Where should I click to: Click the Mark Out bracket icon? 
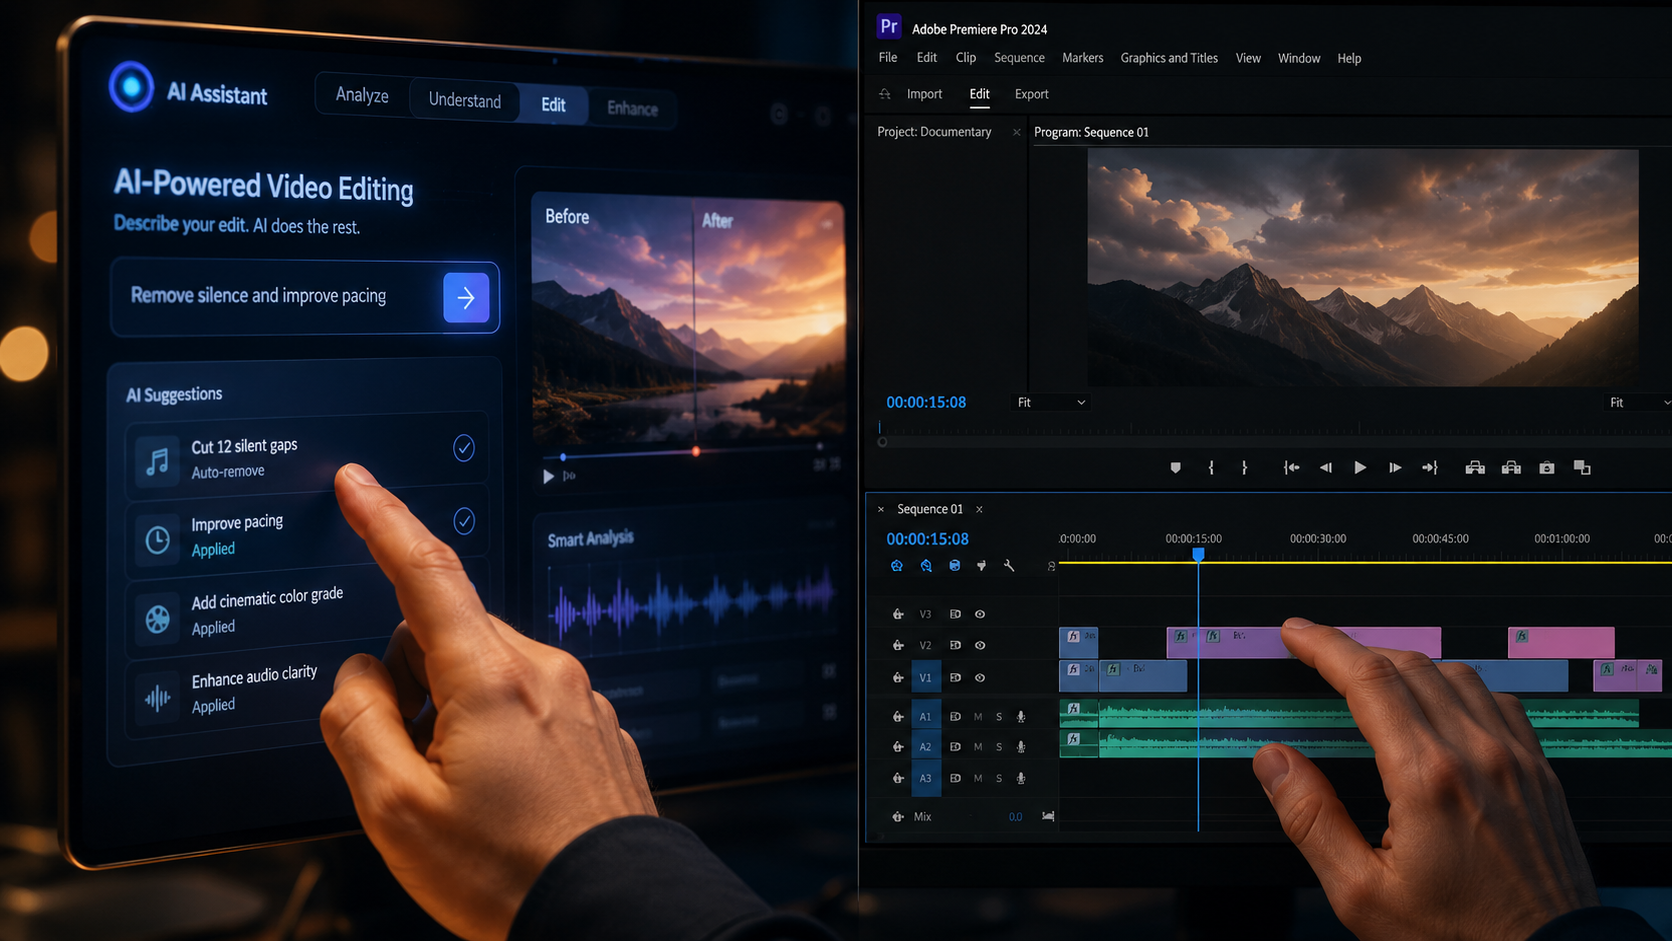(x=1244, y=467)
